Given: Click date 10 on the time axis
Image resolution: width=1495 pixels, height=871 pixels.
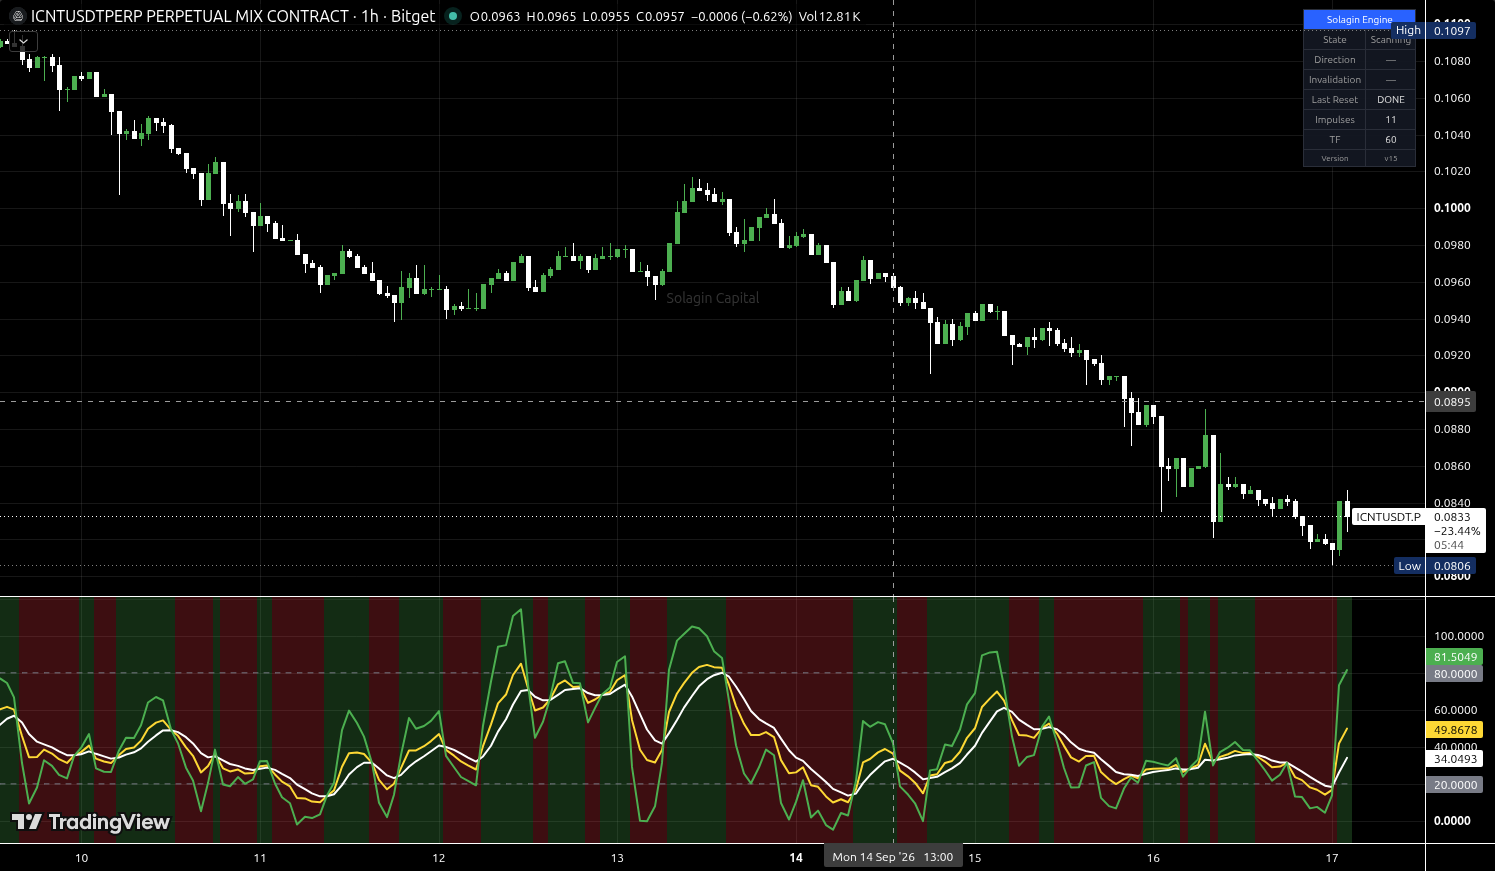Looking at the screenshot, I should pyautogui.click(x=82, y=858).
